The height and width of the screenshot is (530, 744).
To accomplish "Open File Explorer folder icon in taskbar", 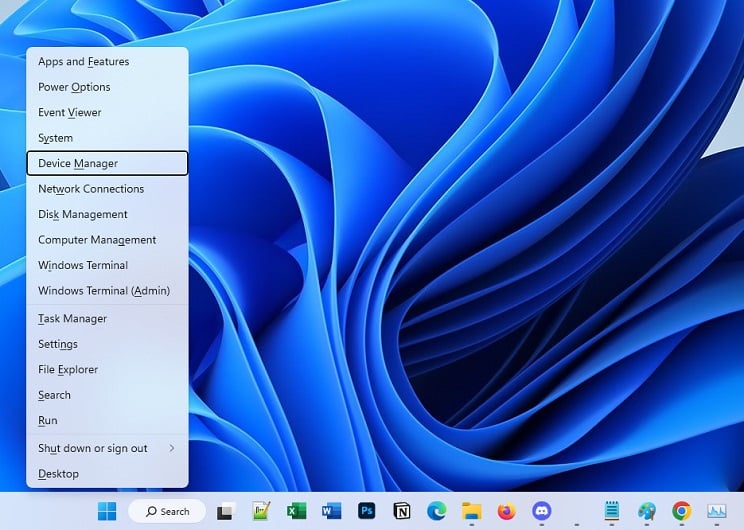I will pos(472,511).
